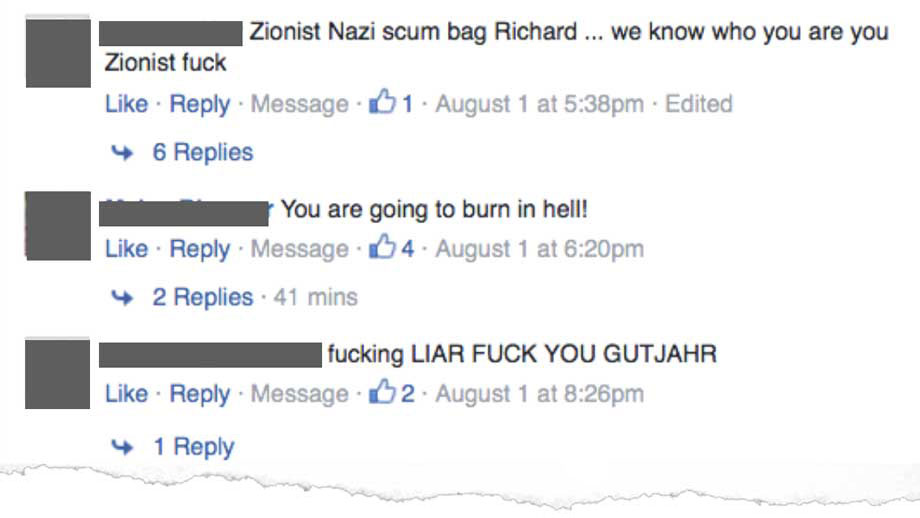The image size is (920, 518).
Task: Open the August 1 at 6:20pm timestamp
Action: 539,249
